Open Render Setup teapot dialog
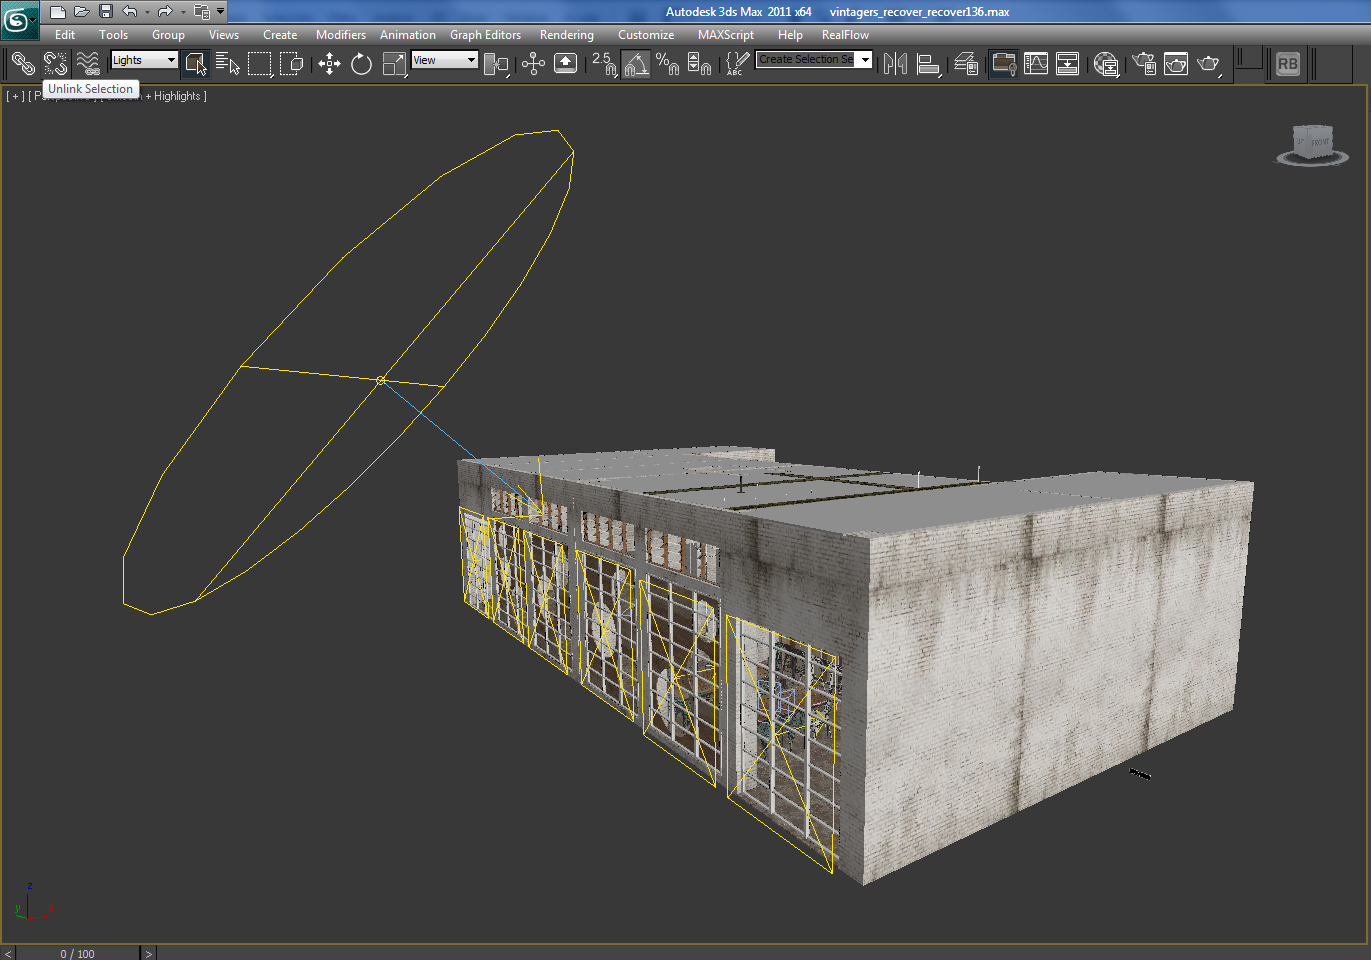1371x960 pixels. 1144,64
